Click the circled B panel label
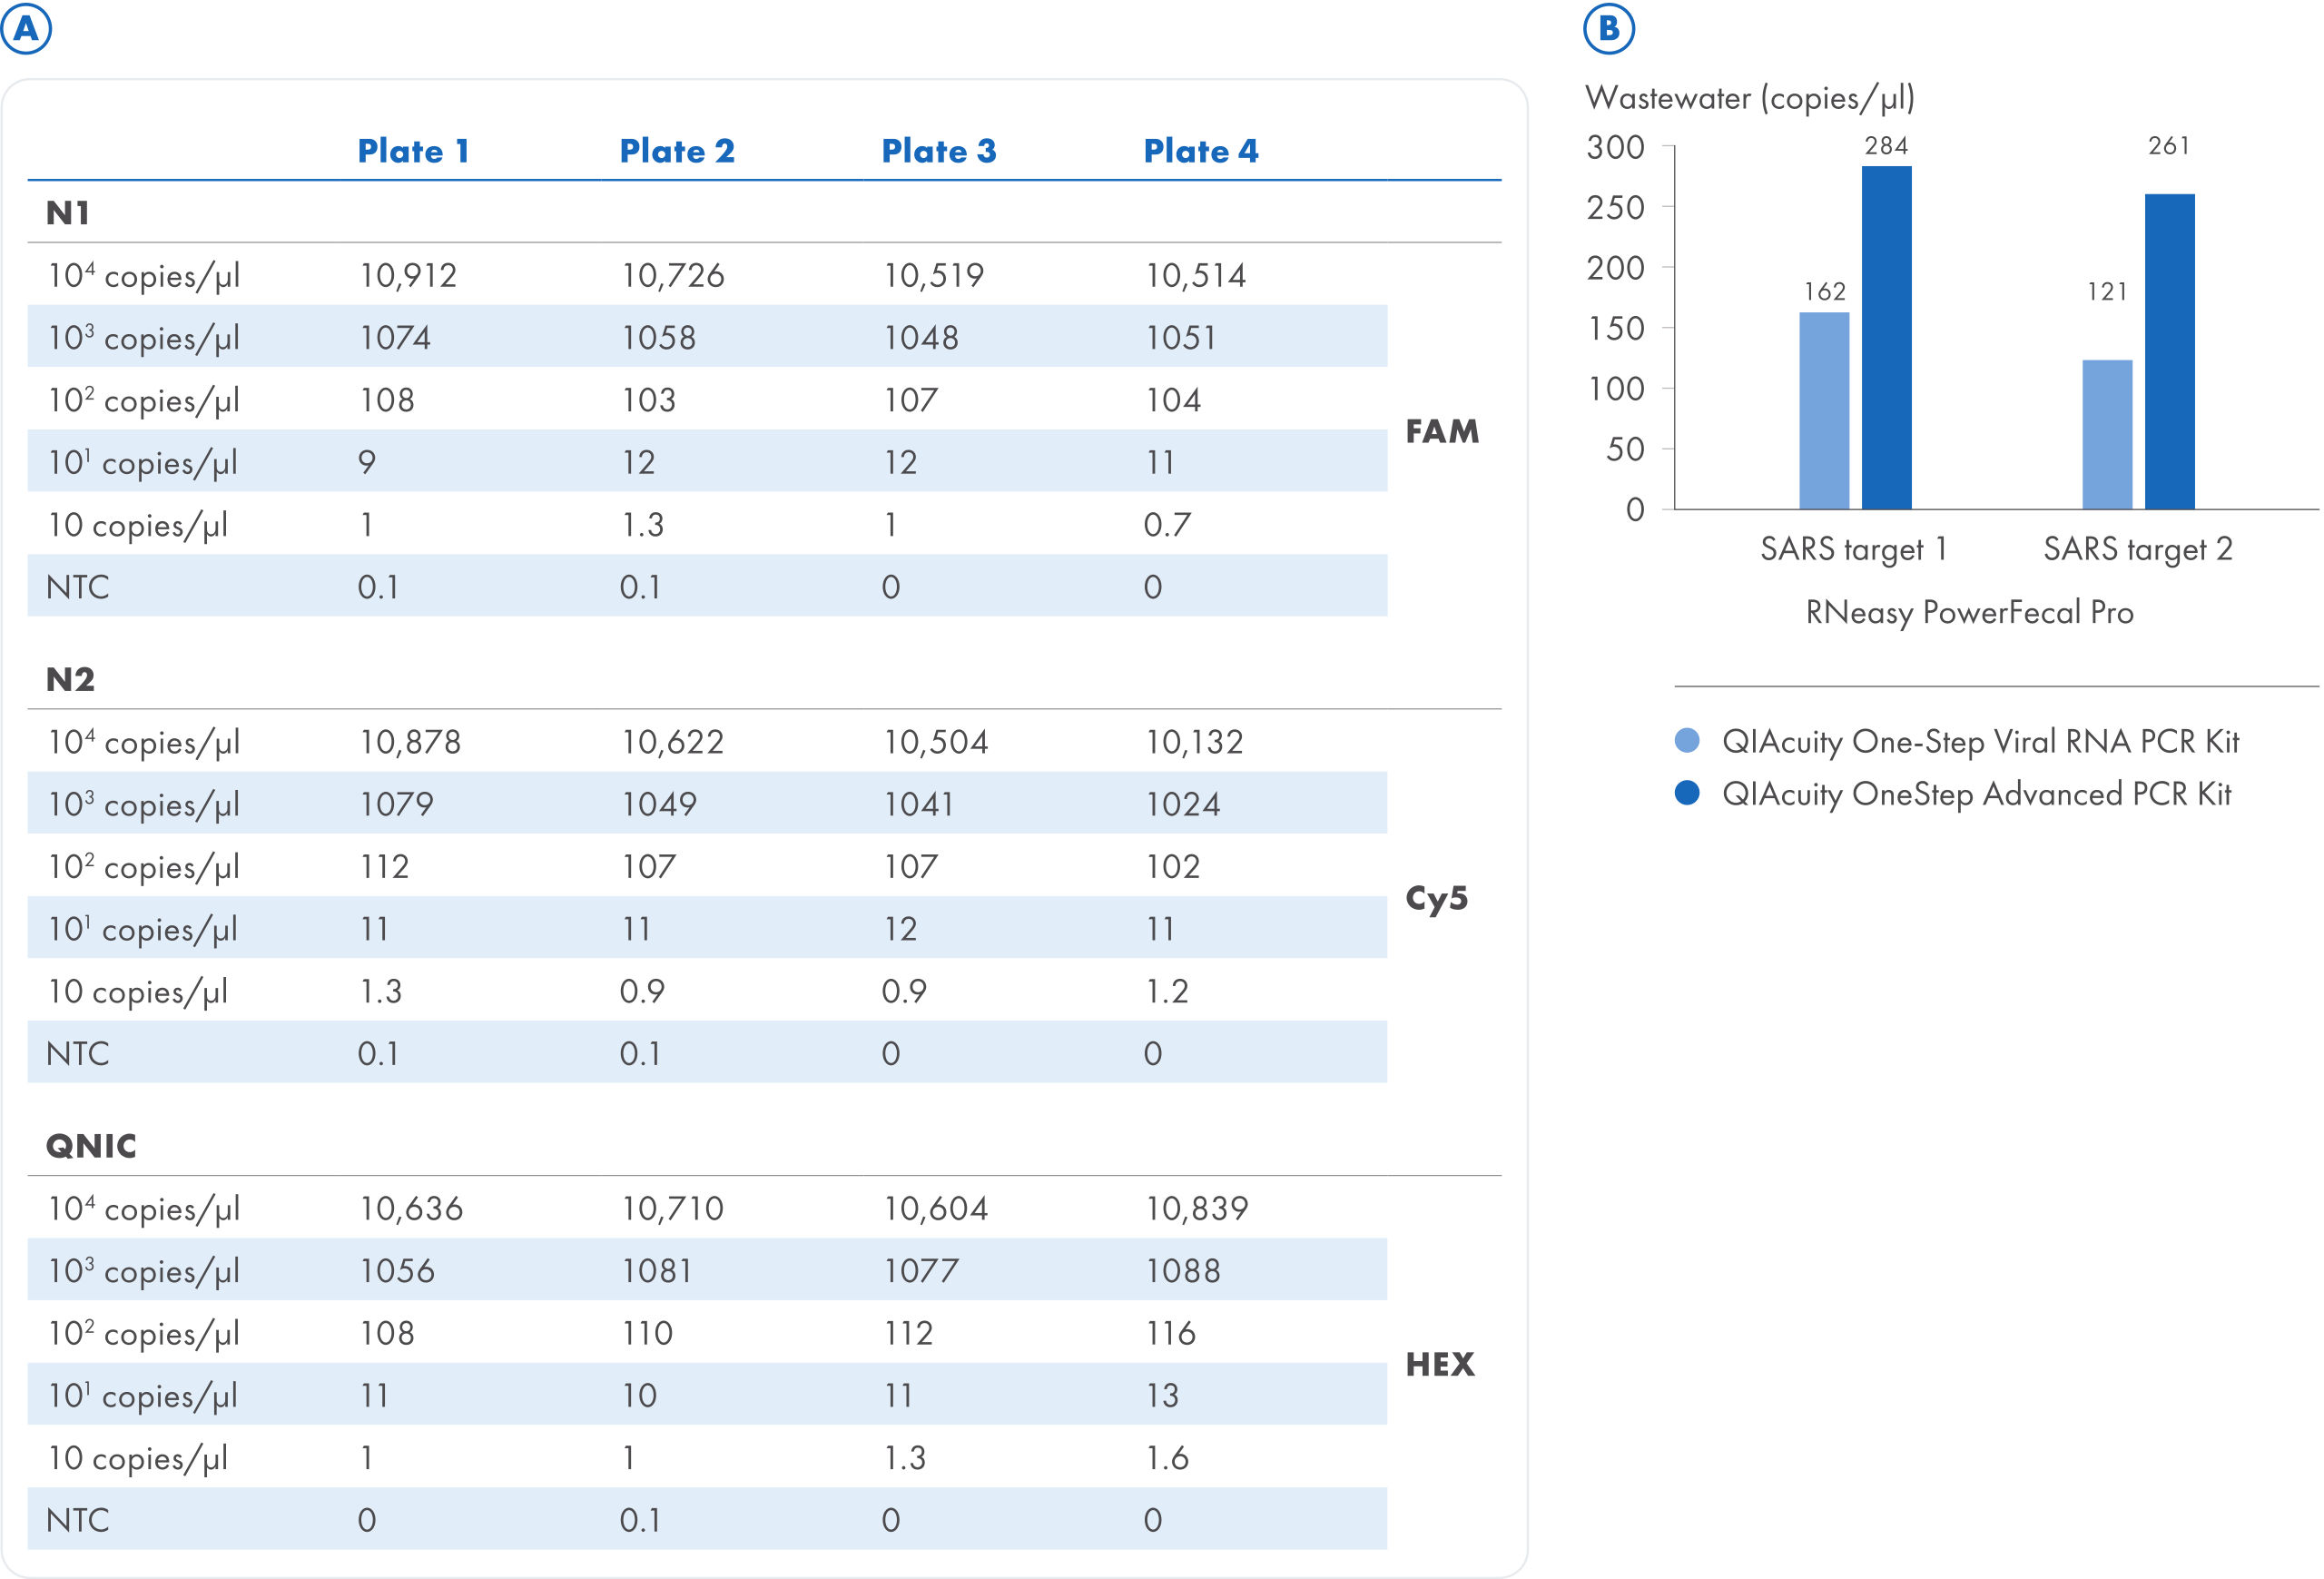The image size is (2324, 1579). 1608,28
